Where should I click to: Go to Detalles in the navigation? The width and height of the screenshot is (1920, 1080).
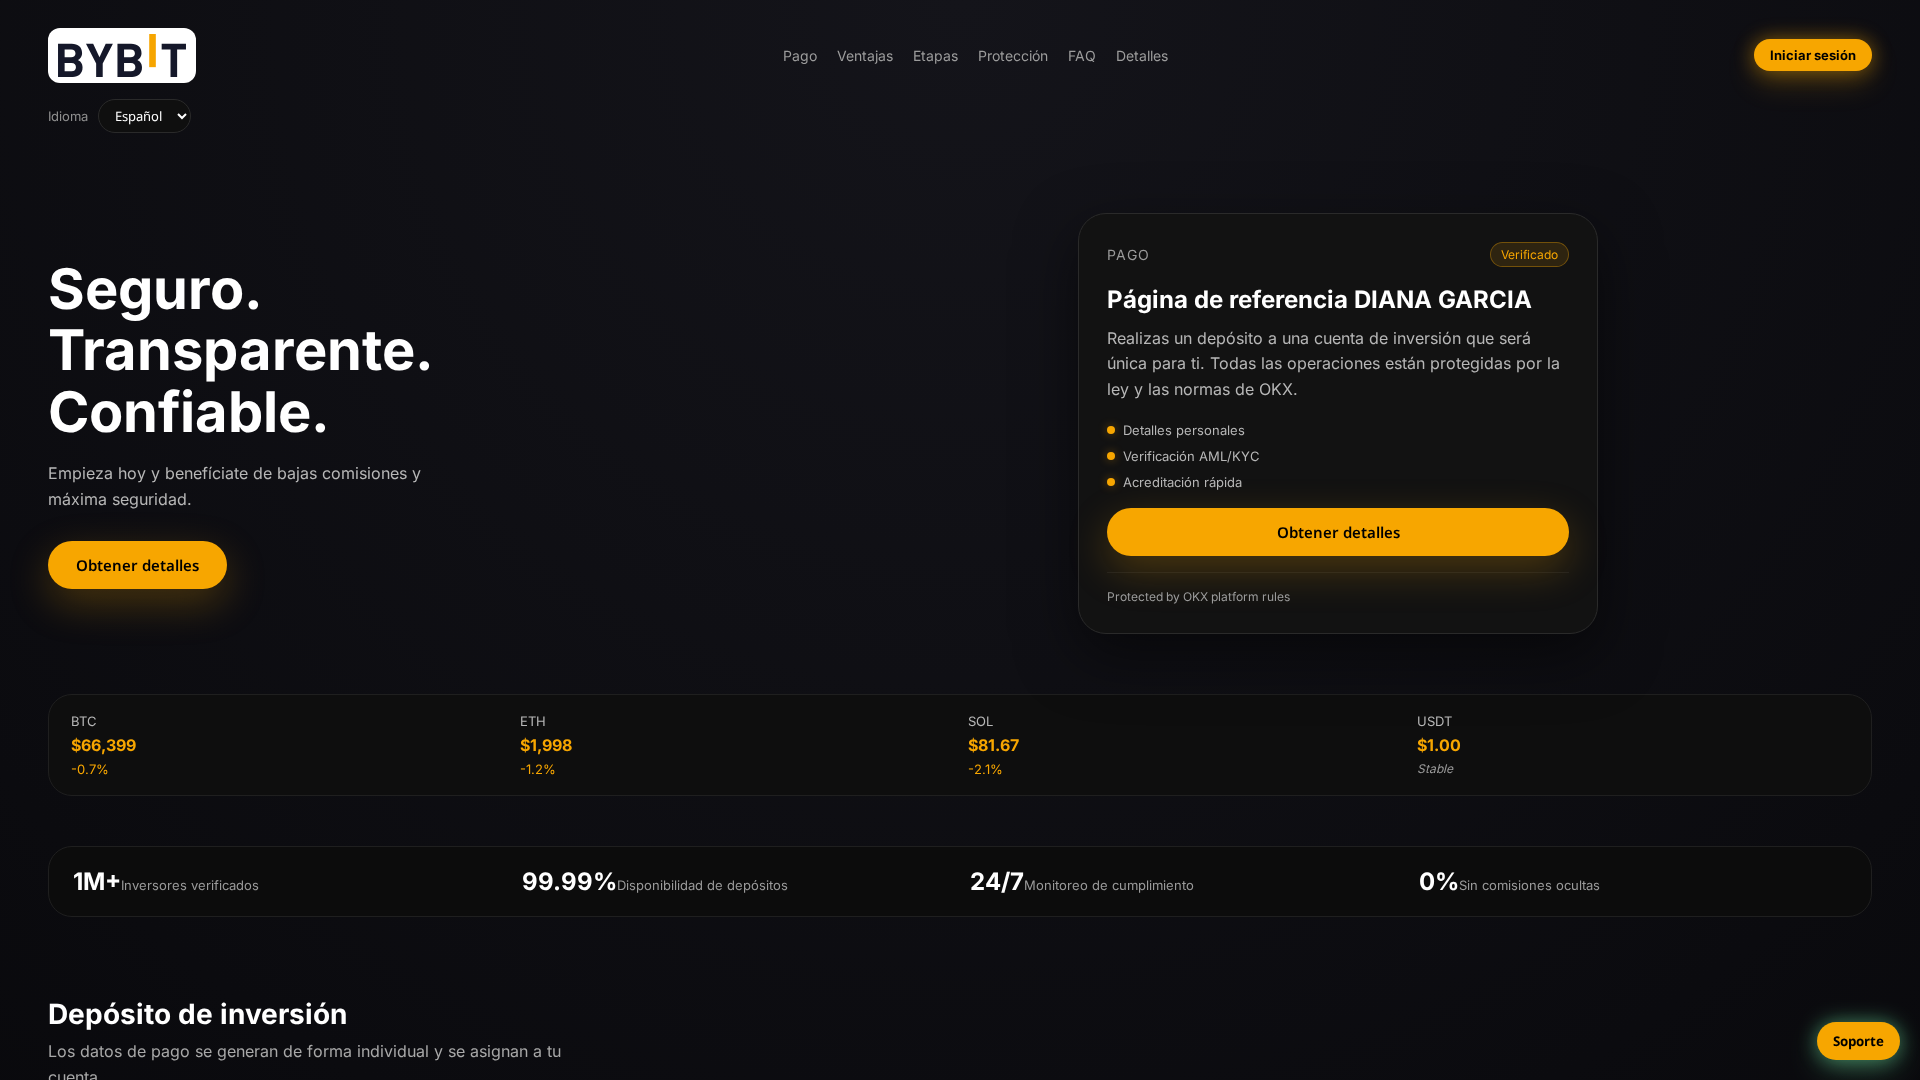click(1142, 56)
